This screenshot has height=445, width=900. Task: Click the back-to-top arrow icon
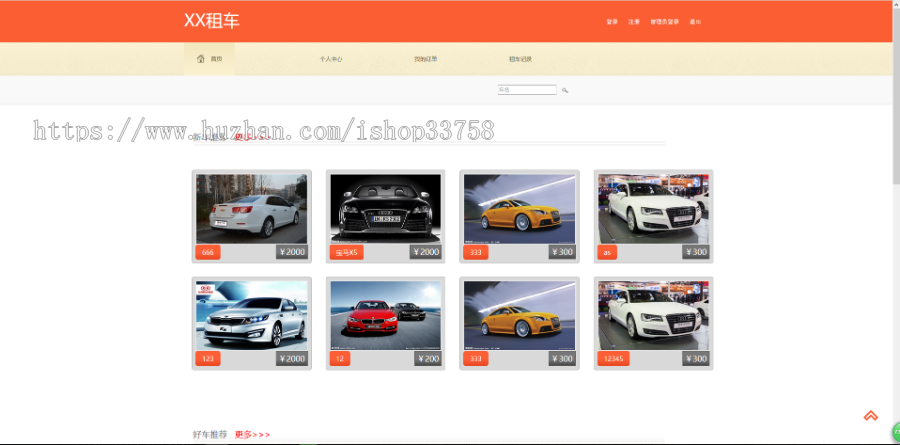click(x=870, y=416)
